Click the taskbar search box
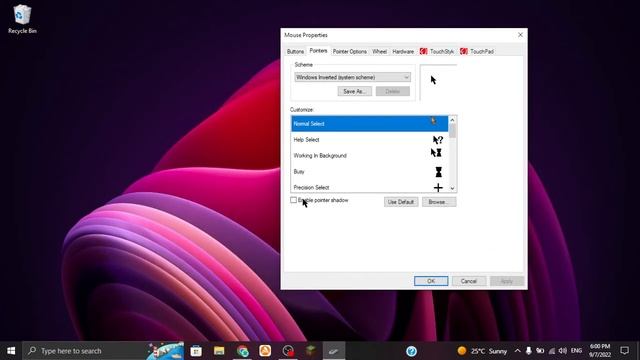 pyautogui.click(x=103, y=351)
